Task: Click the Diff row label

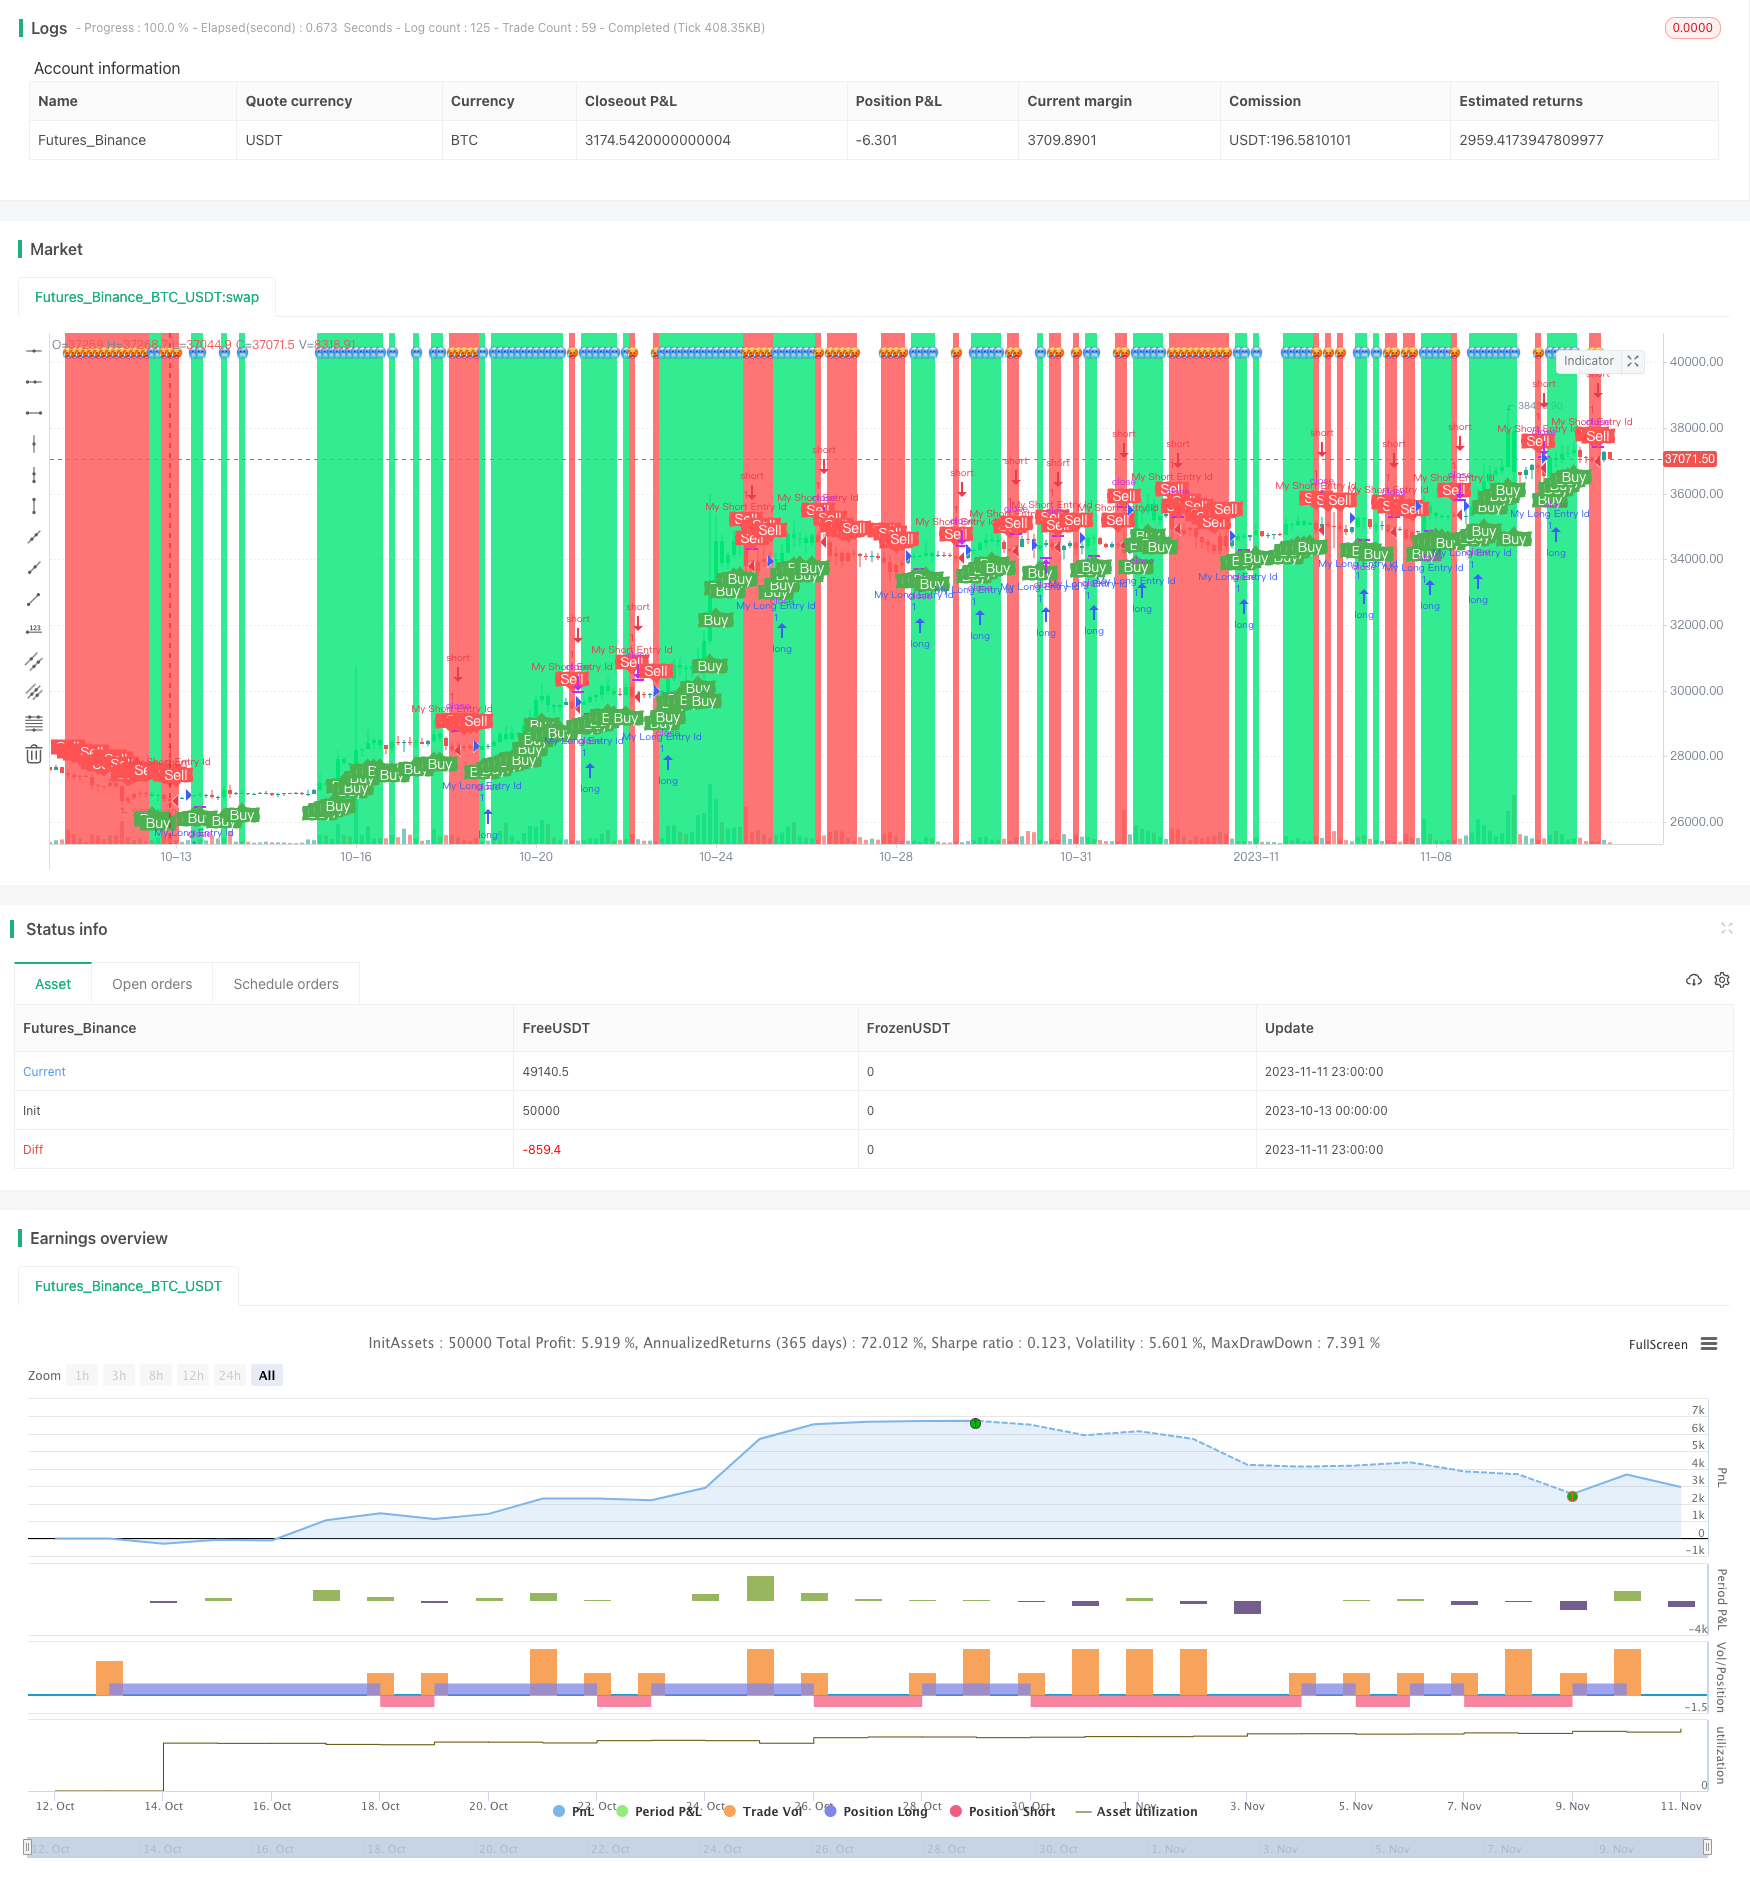Action: (x=33, y=1149)
